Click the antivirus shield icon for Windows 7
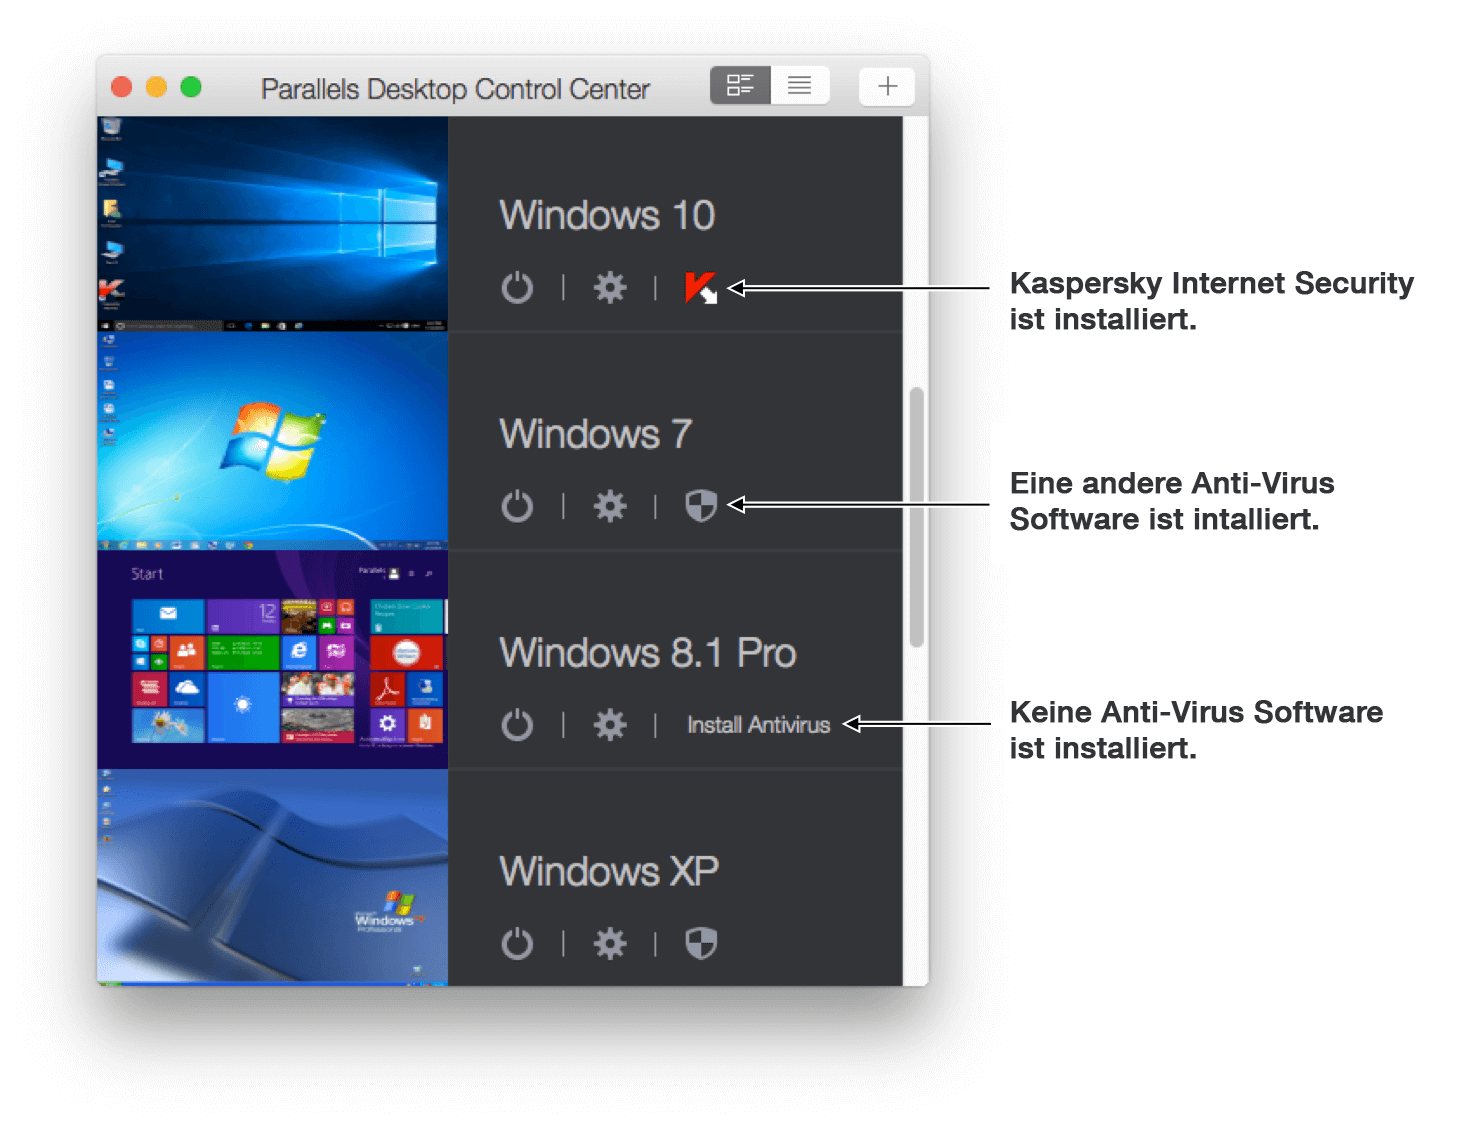 pyautogui.click(x=700, y=506)
